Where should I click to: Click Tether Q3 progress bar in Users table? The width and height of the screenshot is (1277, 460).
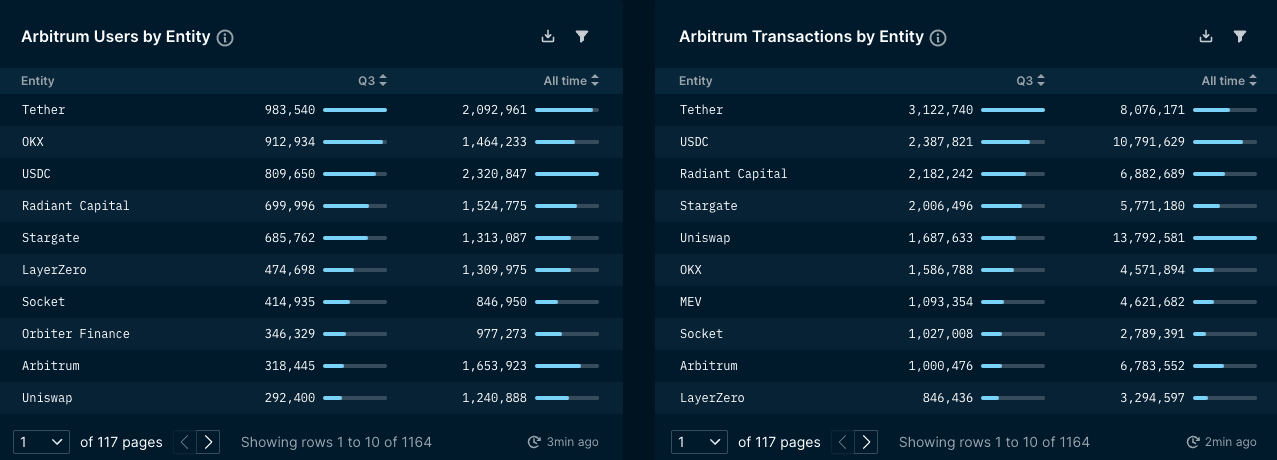point(355,110)
